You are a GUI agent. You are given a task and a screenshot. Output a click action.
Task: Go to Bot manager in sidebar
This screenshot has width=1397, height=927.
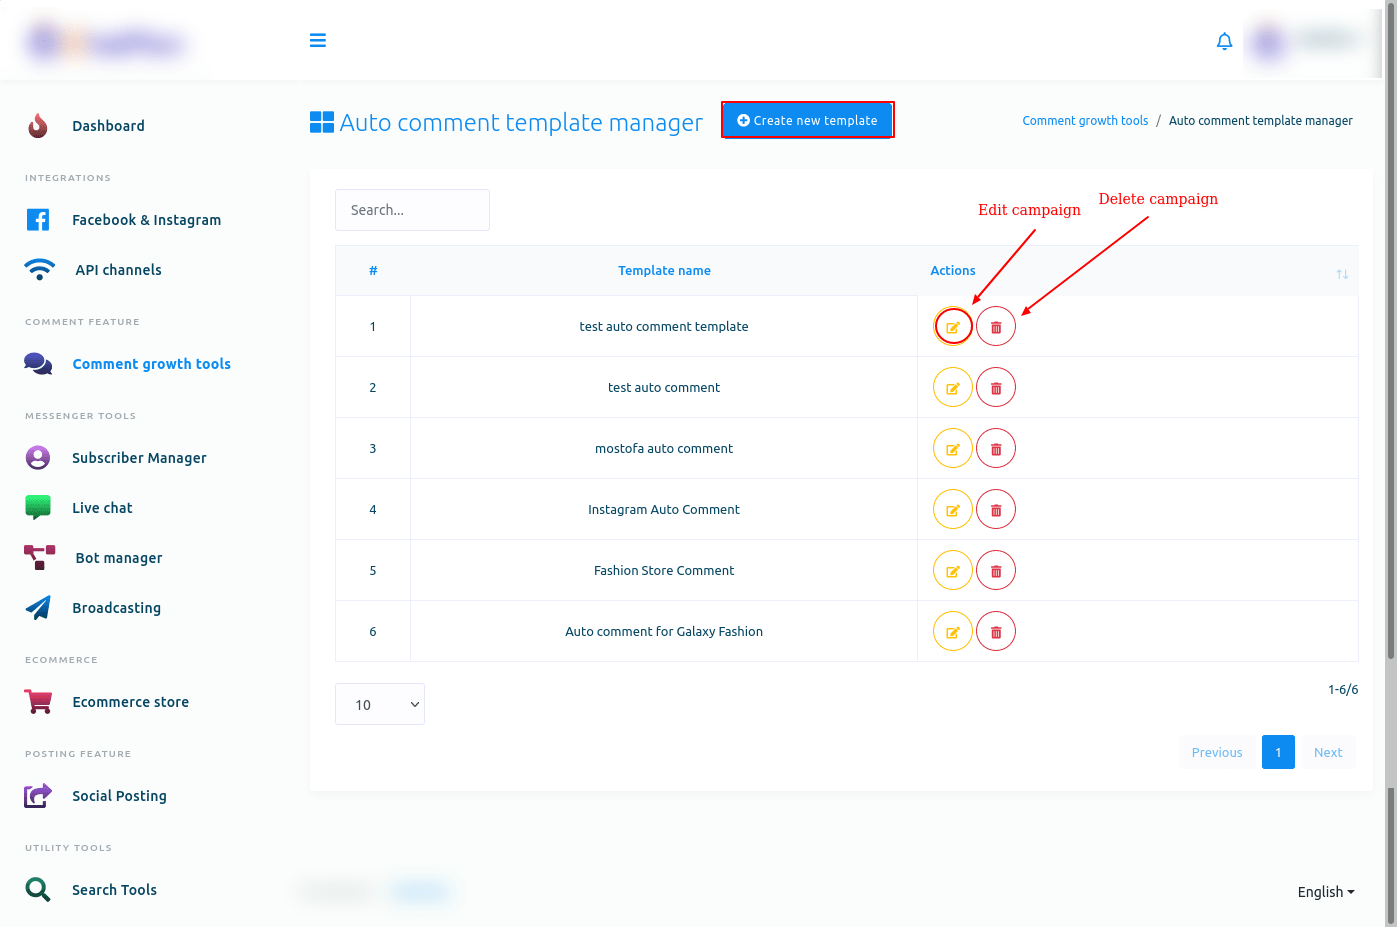coord(118,558)
